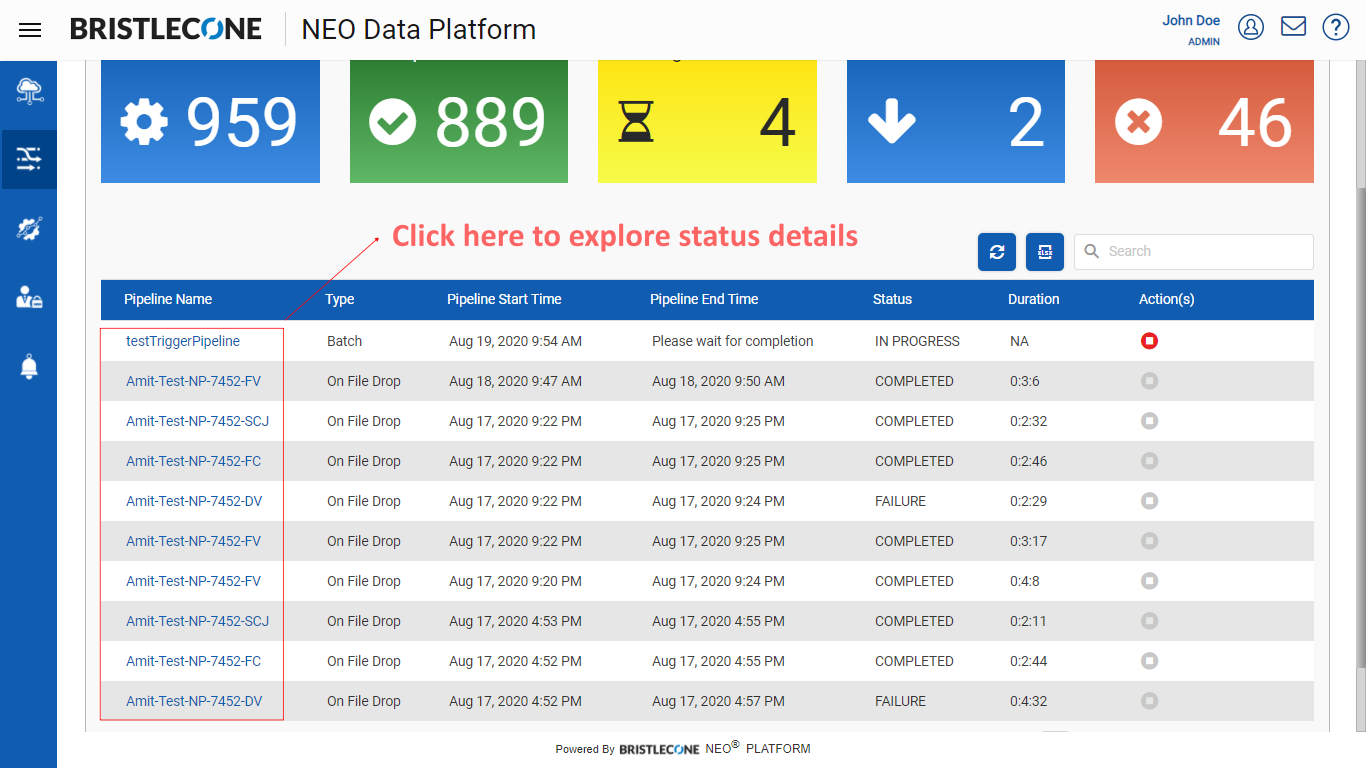This screenshot has height=768, width=1366.
Task: Open the cloud data sidebar icon
Action: 29,92
